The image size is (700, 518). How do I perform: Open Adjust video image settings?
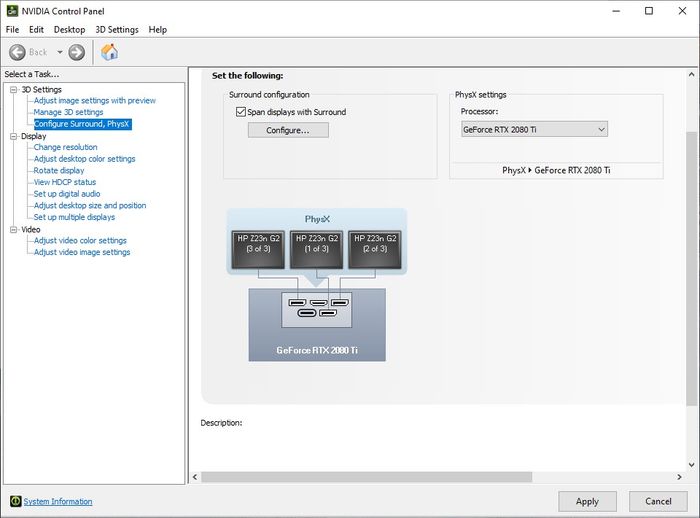(x=82, y=252)
